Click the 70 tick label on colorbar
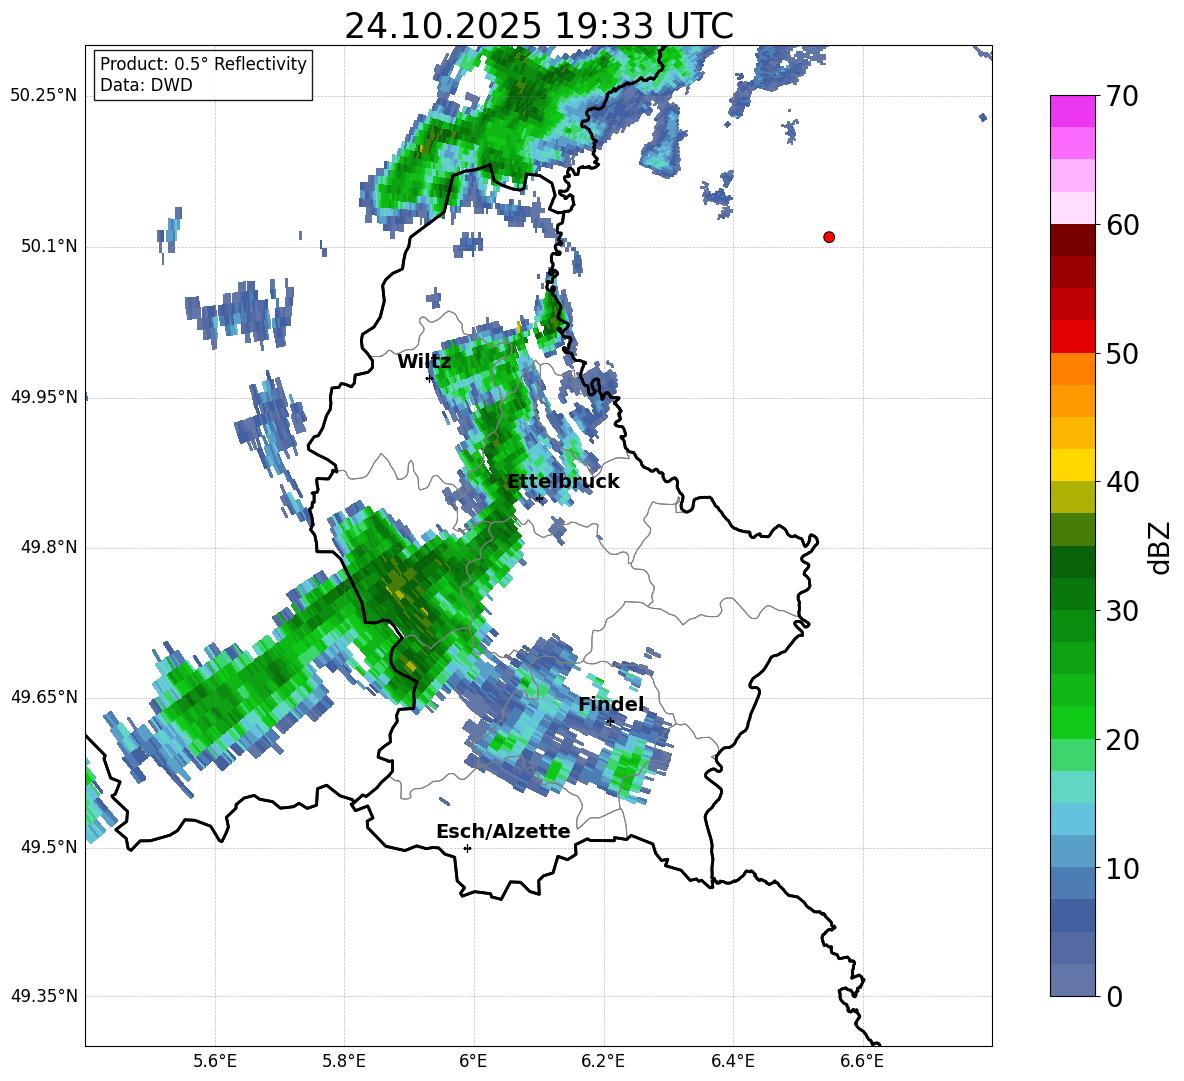Viewport: 1184px width, 1081px height. point(1122,97)
